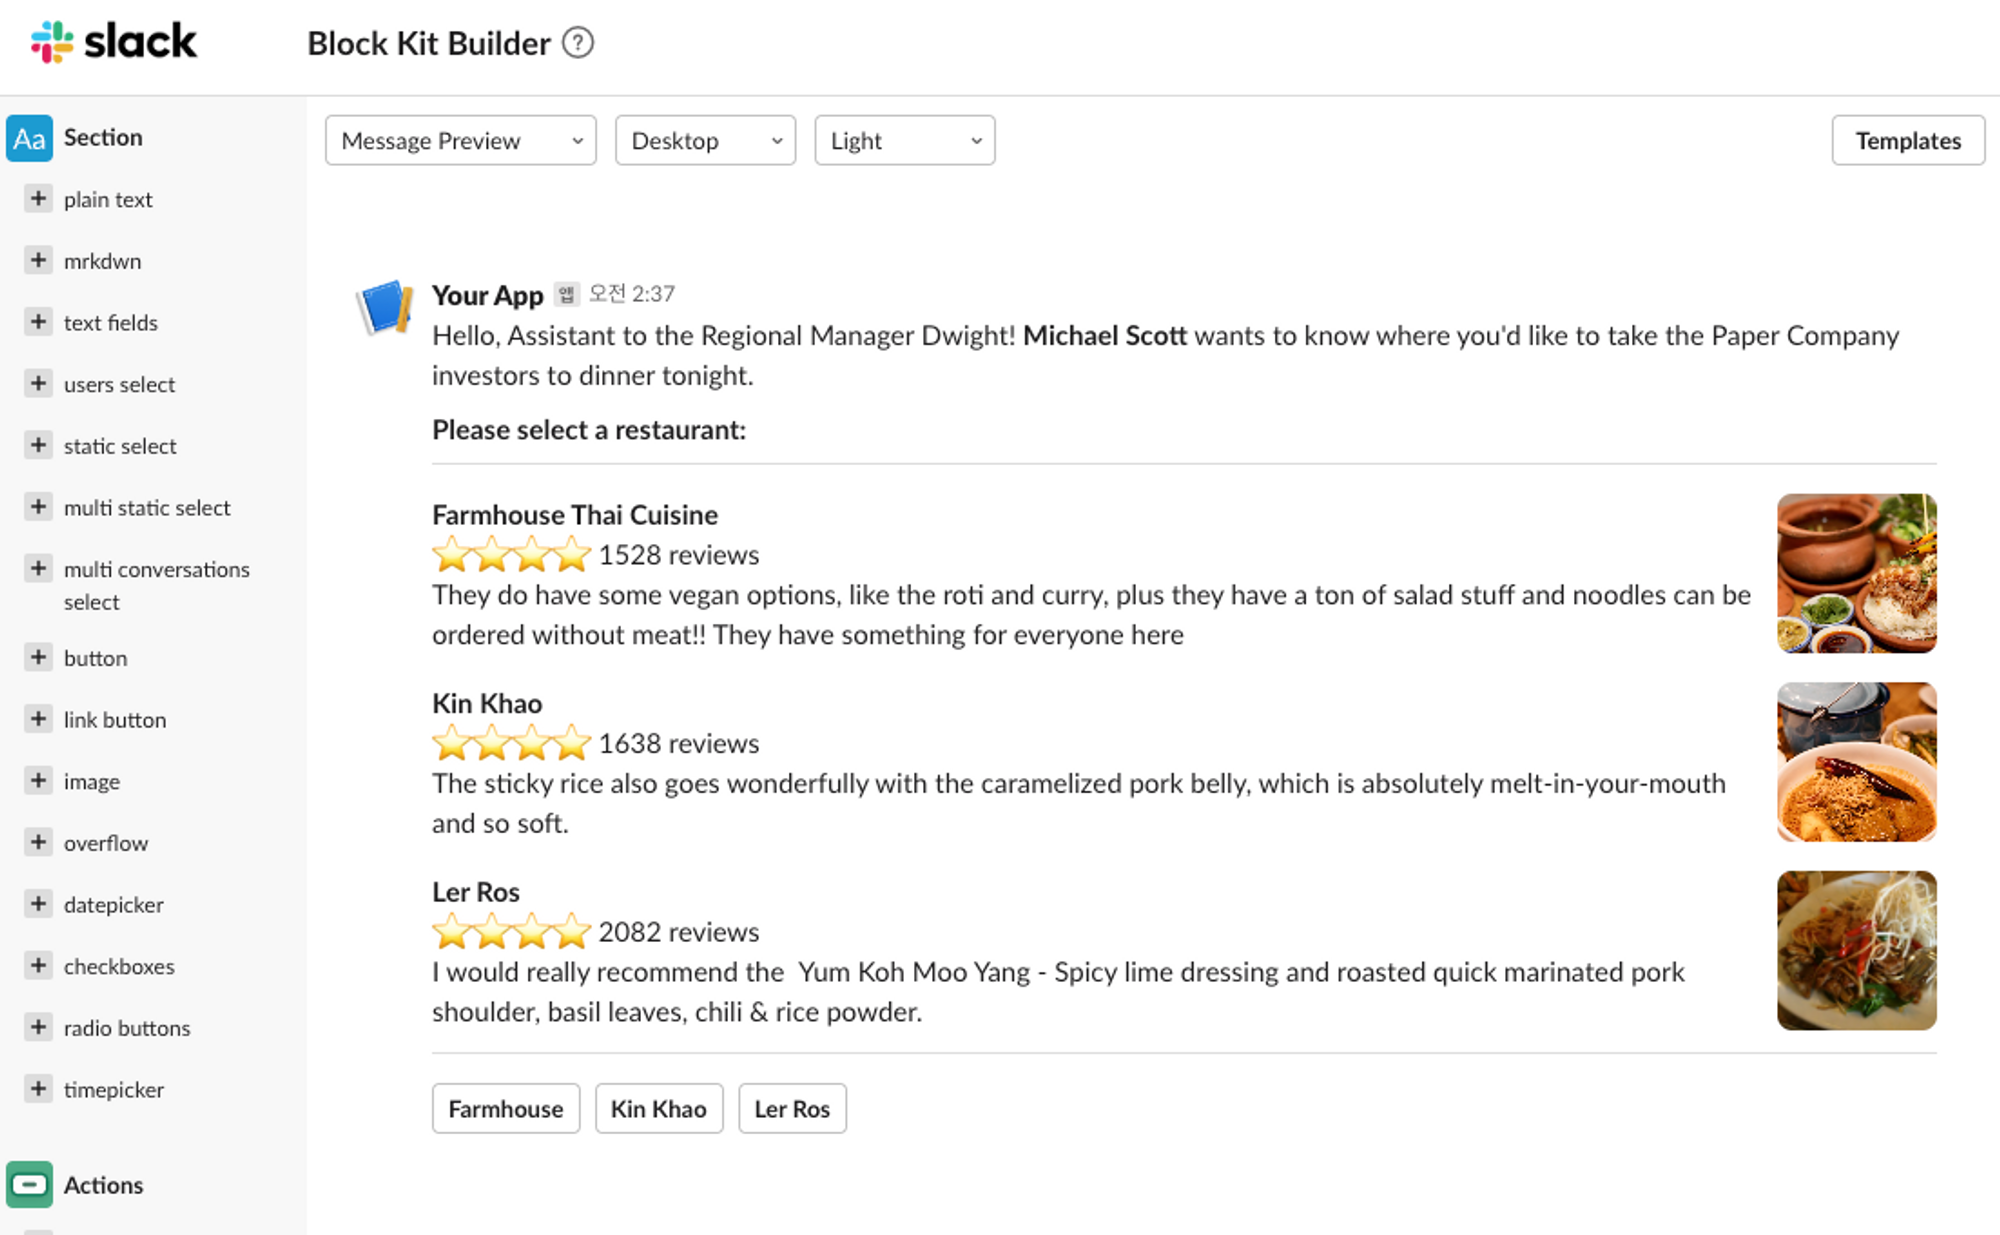Screen dimensions: 2000x1235
Task: Open the Desktop device dropdown
Action: click(705, 141)
